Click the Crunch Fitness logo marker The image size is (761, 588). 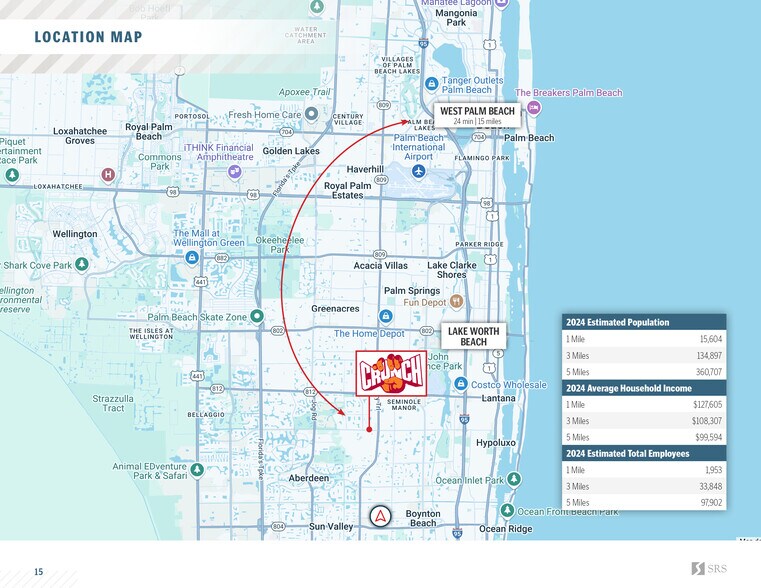click(391, 374)
